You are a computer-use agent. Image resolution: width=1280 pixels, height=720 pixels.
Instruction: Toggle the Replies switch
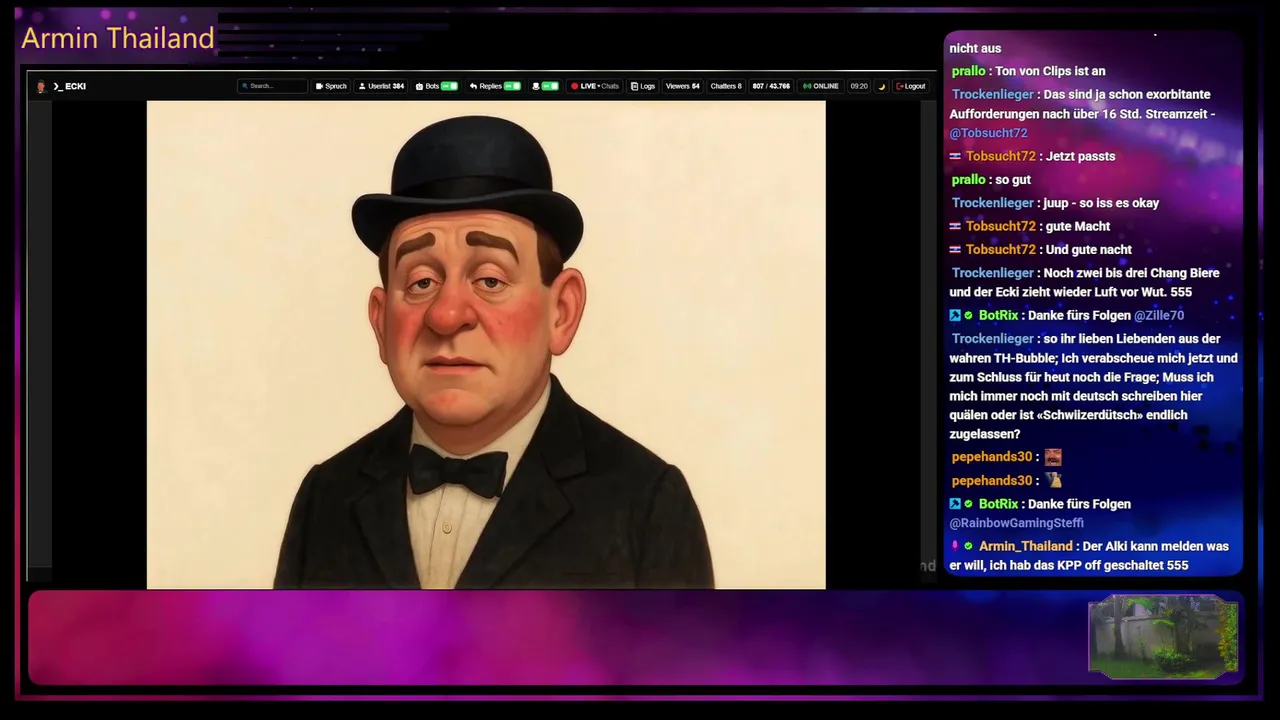pos(512,86)
